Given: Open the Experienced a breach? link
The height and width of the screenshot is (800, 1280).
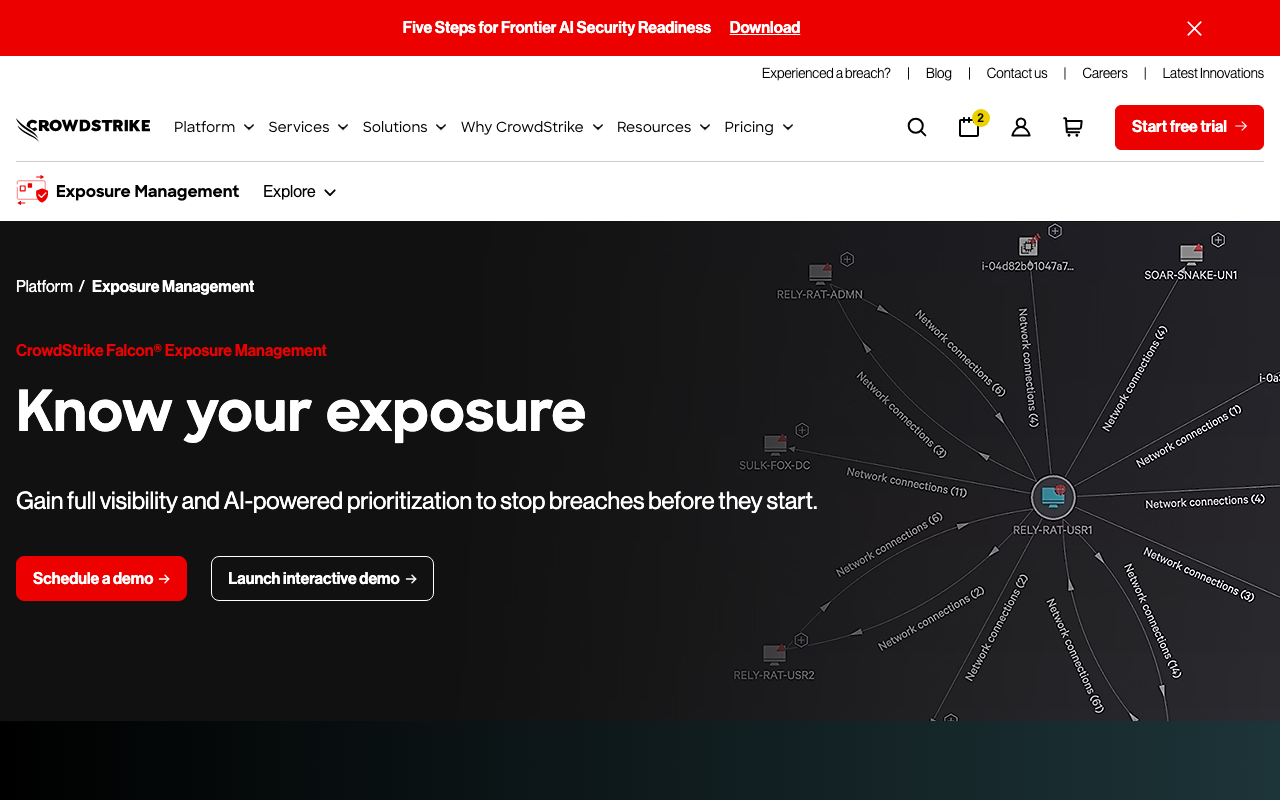Looking at the screenshot, I should (826, 73).
